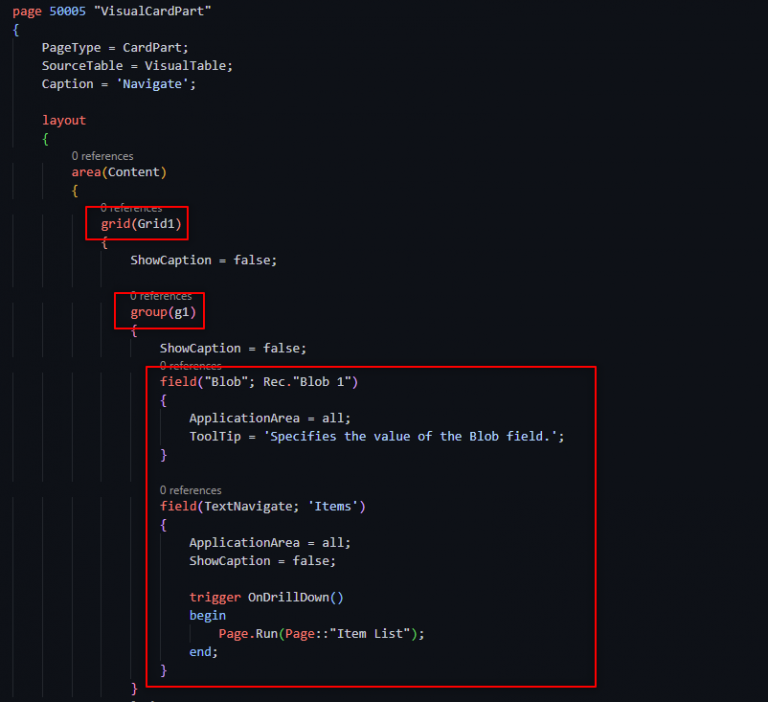The image size is (768, 702).
Task: Click the field(TextNavigate; 'Items') declaration
Action: 262,507
